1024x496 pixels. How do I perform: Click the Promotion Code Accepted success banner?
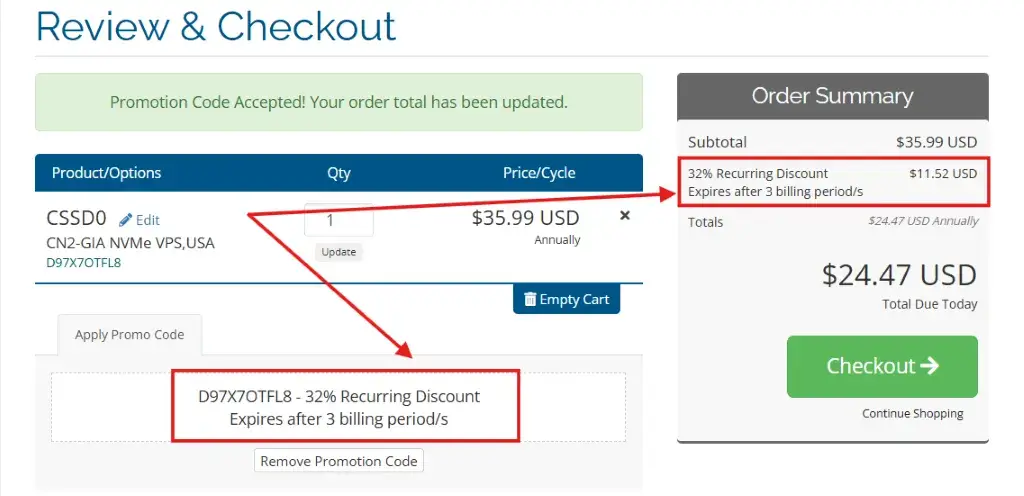(339, 102)
